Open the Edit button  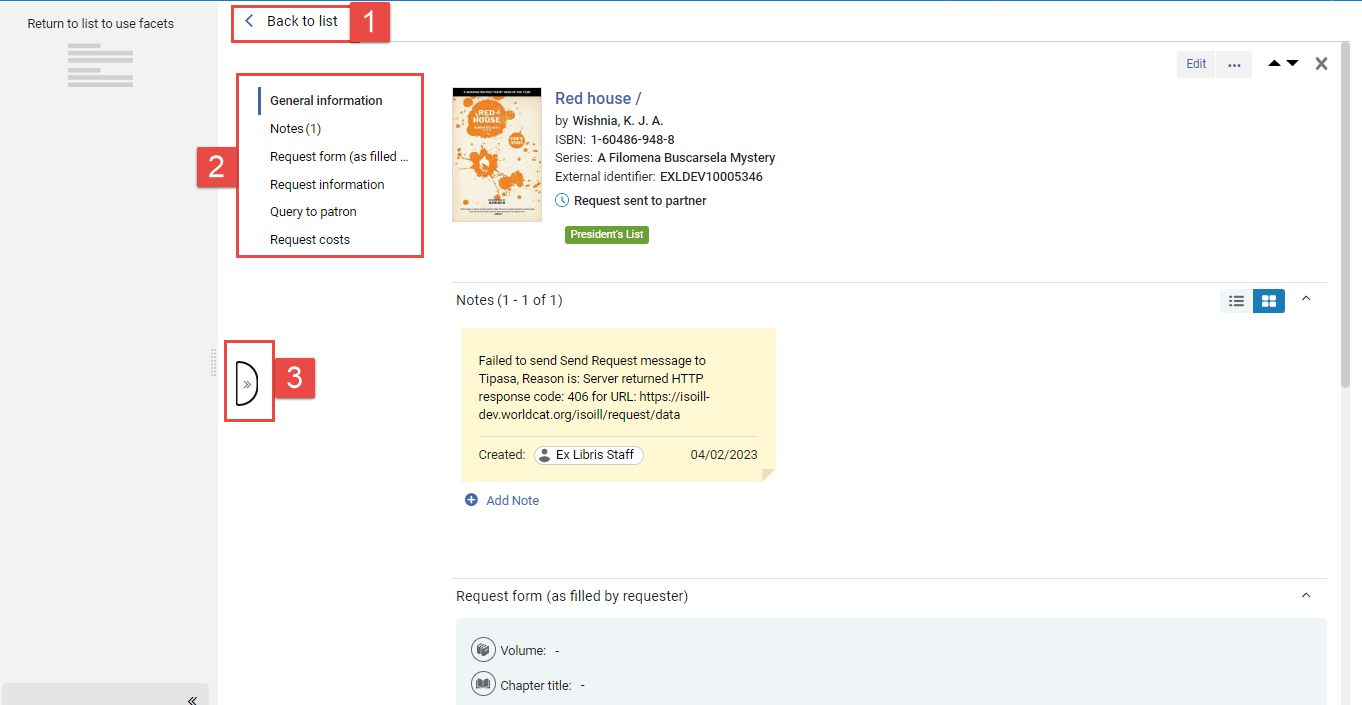(x=1196, y=64)
